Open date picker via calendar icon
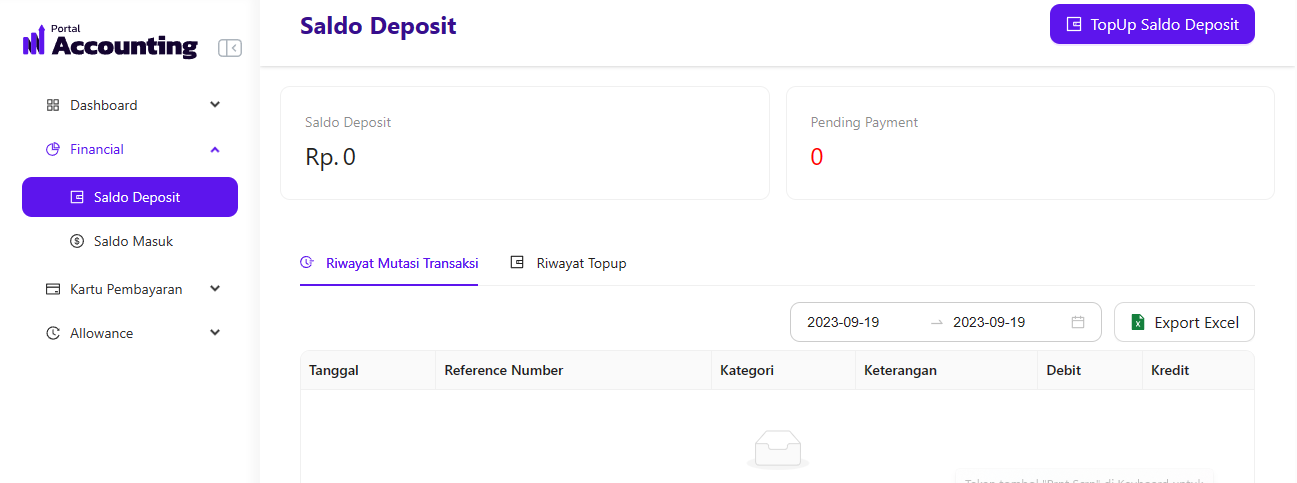The image size is (1297, 483). (1078, 322)
